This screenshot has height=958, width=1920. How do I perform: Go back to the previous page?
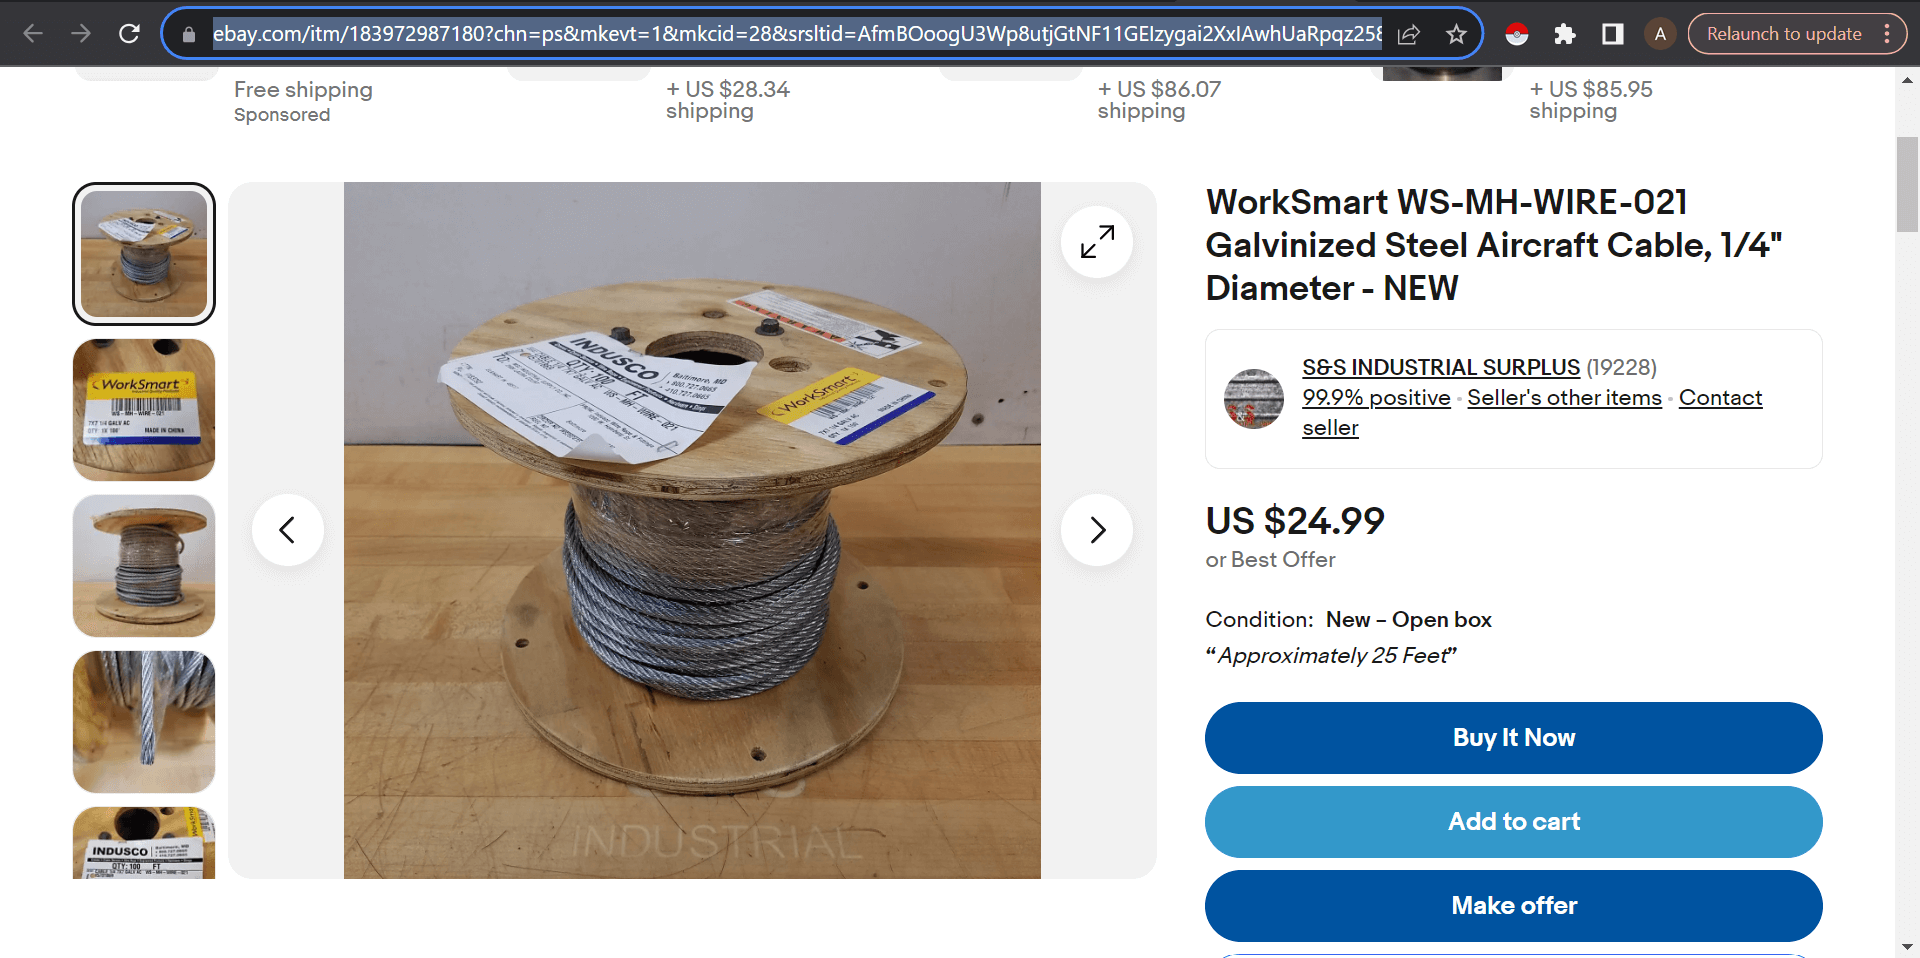point(33,34)
